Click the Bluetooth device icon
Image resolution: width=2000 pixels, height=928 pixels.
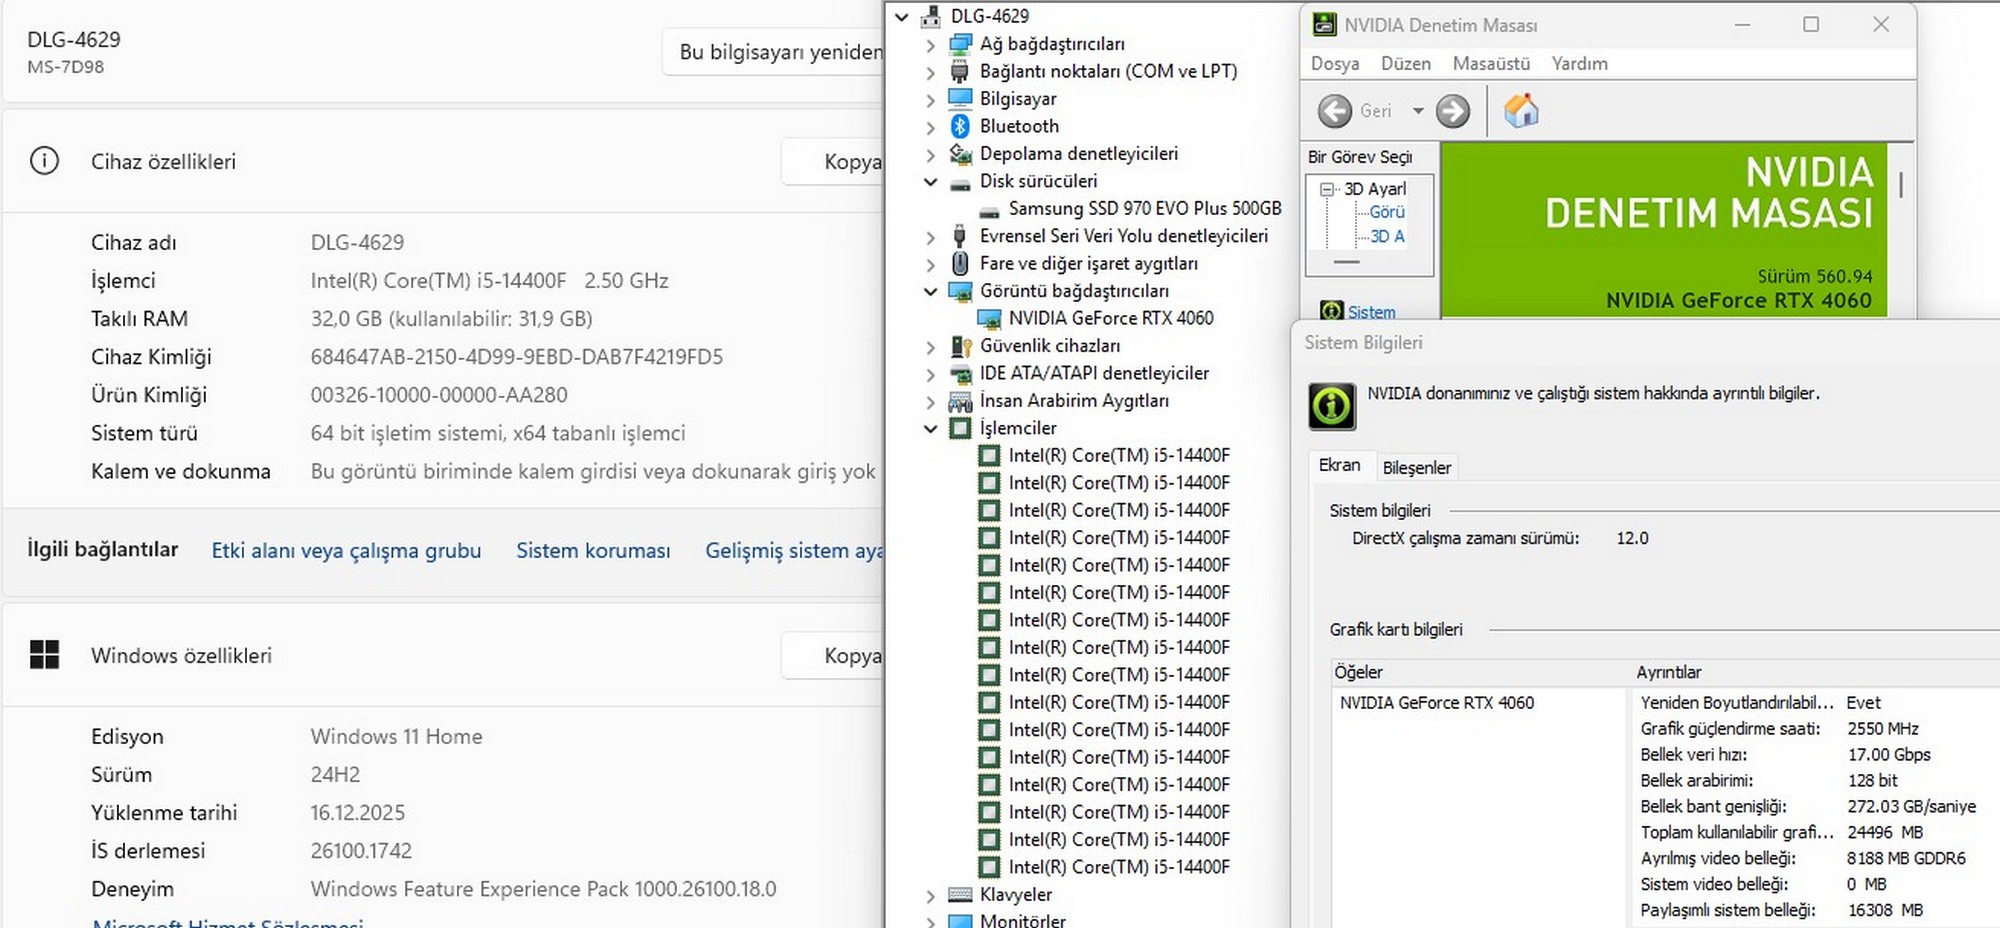coord(960,126)
